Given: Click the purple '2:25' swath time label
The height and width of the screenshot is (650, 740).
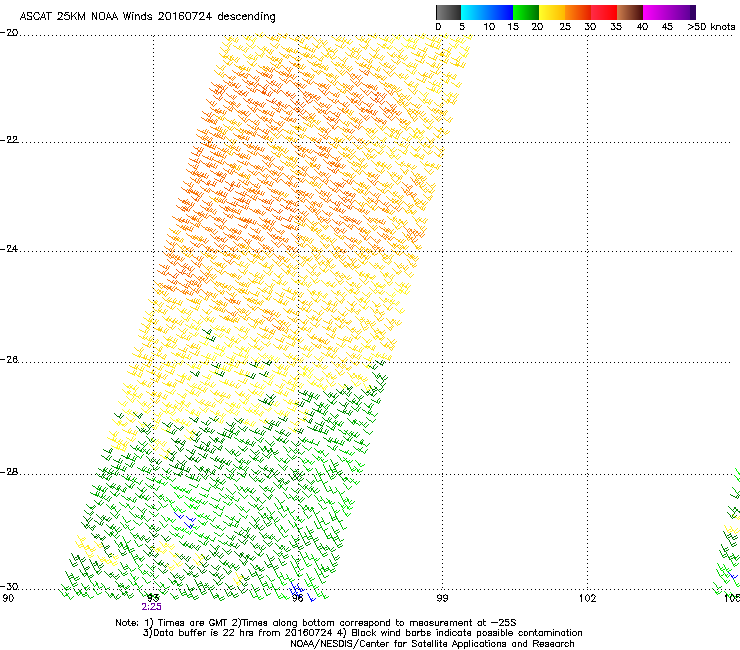Looking at the screenshot, I should click(151, 607).
